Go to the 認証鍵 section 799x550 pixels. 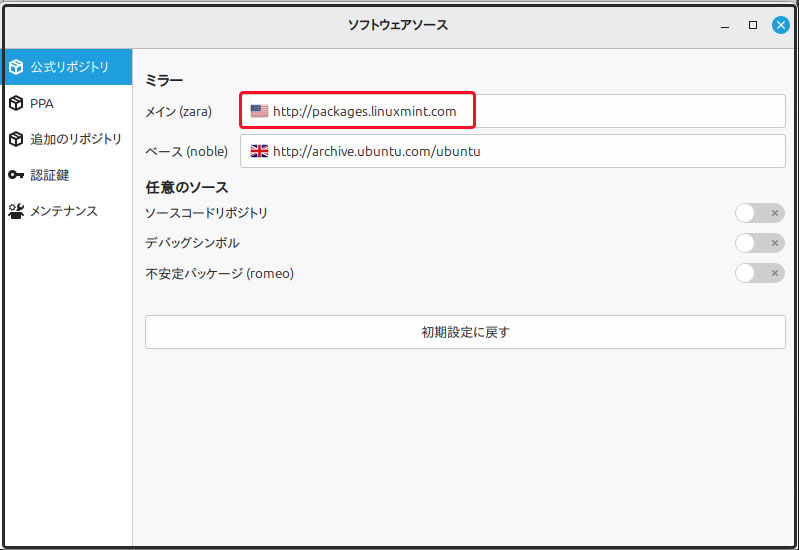click(x=66, y=175)
